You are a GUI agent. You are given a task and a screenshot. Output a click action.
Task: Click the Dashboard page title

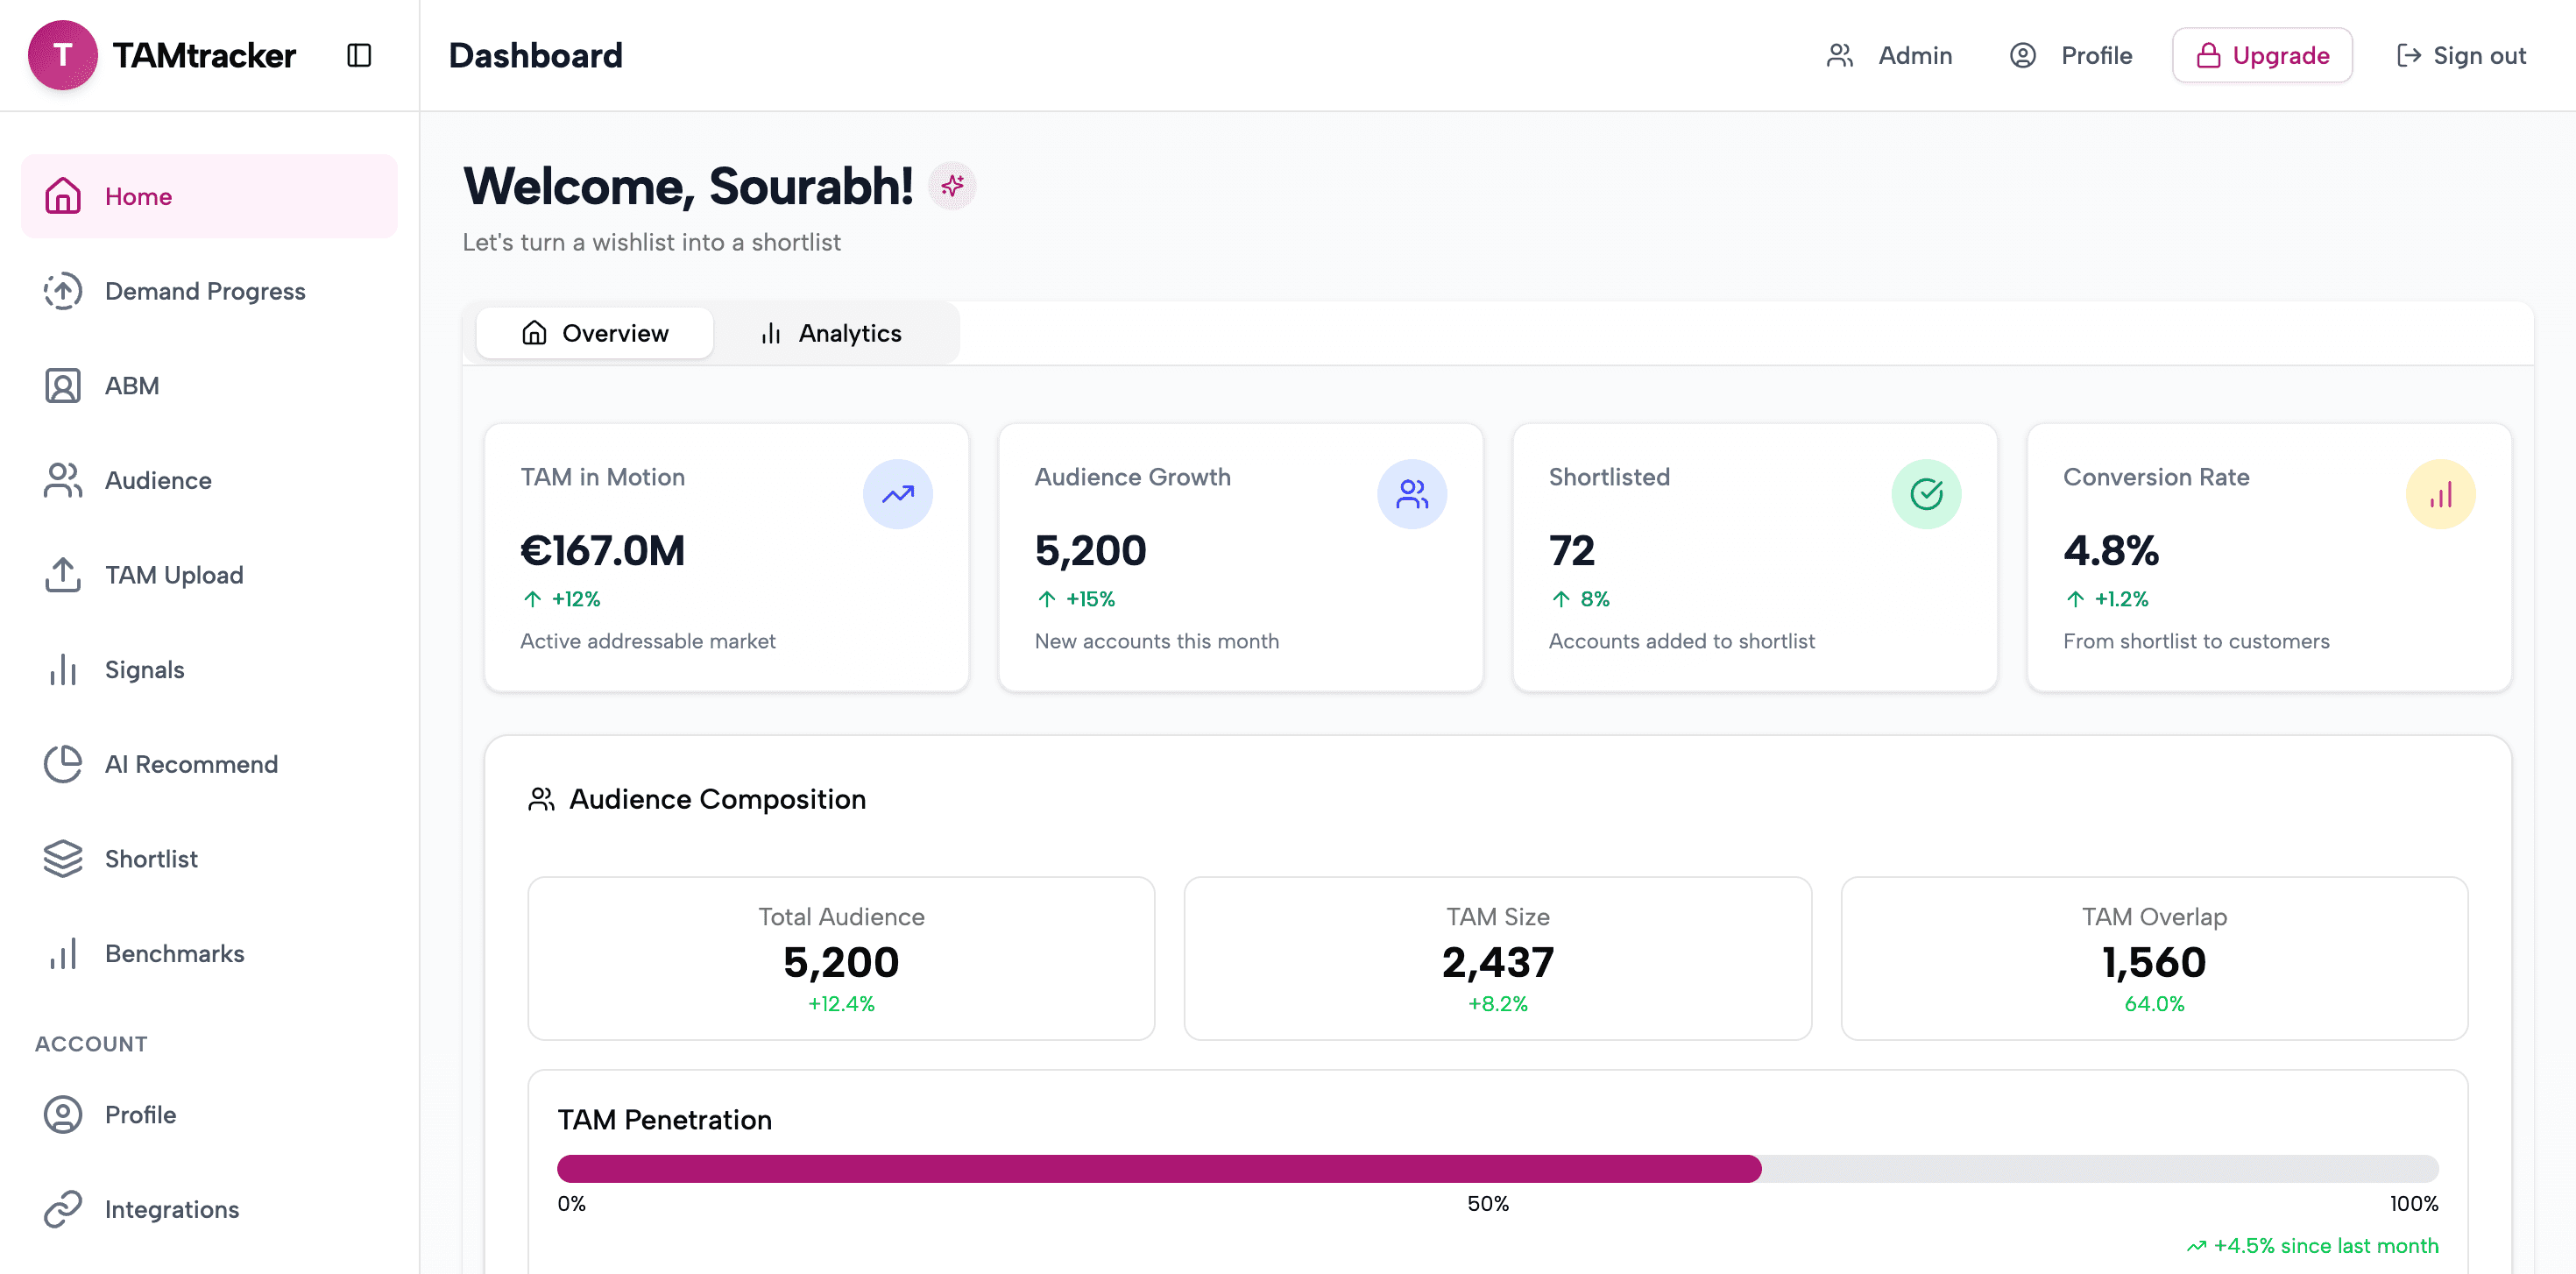click(535, 55)
